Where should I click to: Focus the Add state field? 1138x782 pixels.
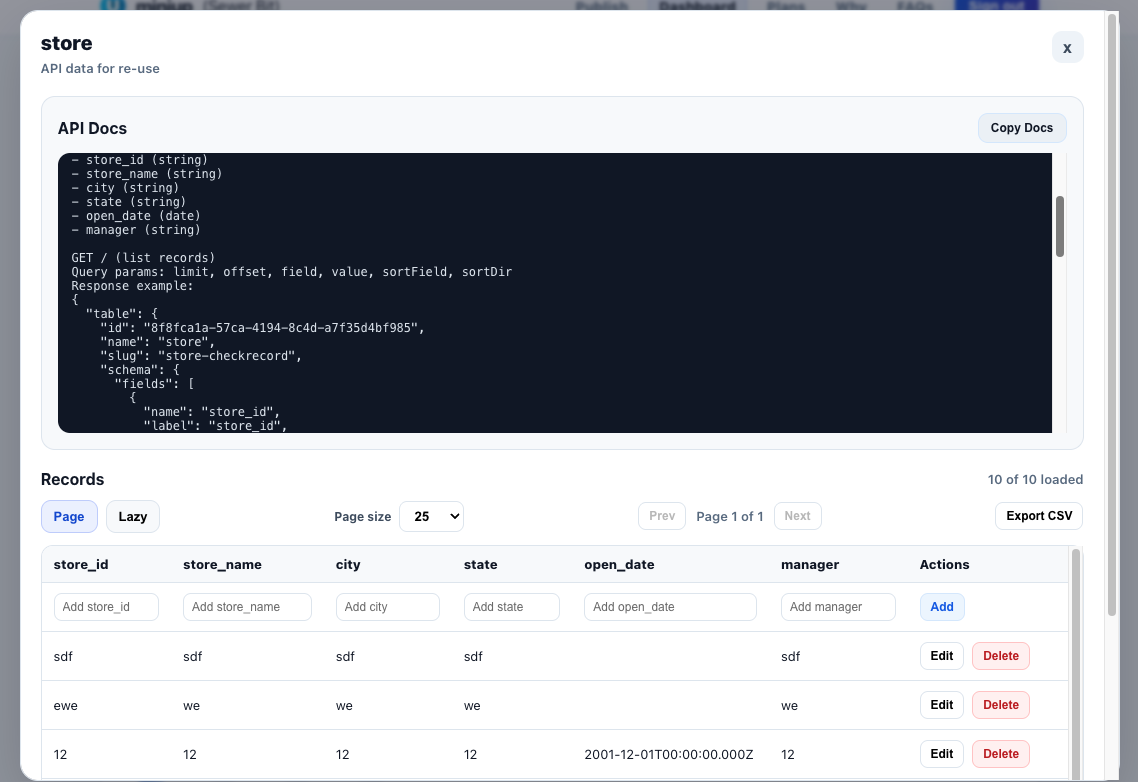tap(512, 607)
